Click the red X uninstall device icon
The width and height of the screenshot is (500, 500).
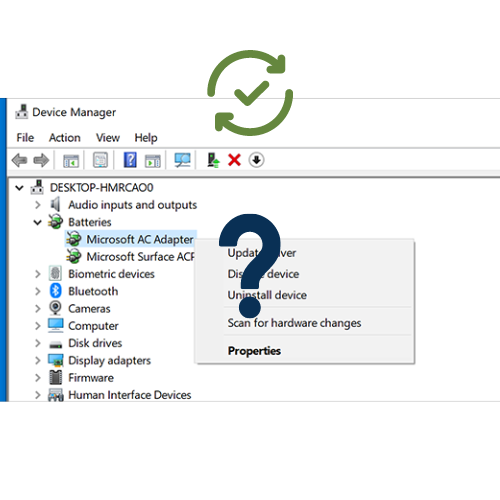[234, 160]
